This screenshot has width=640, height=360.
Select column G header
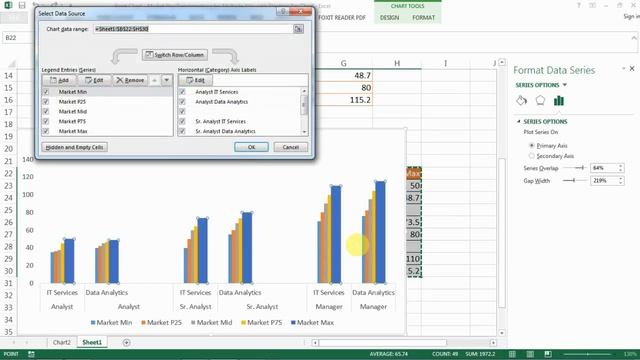[x=344, y=63]
